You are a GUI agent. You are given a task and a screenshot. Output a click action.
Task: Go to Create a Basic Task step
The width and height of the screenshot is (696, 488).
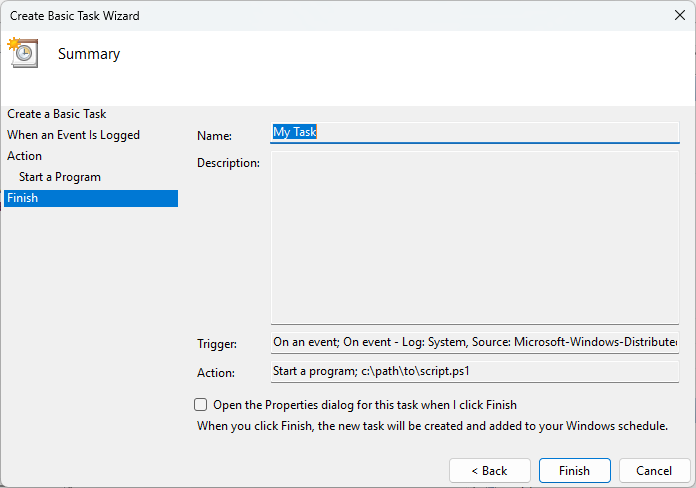click(56, 114)
